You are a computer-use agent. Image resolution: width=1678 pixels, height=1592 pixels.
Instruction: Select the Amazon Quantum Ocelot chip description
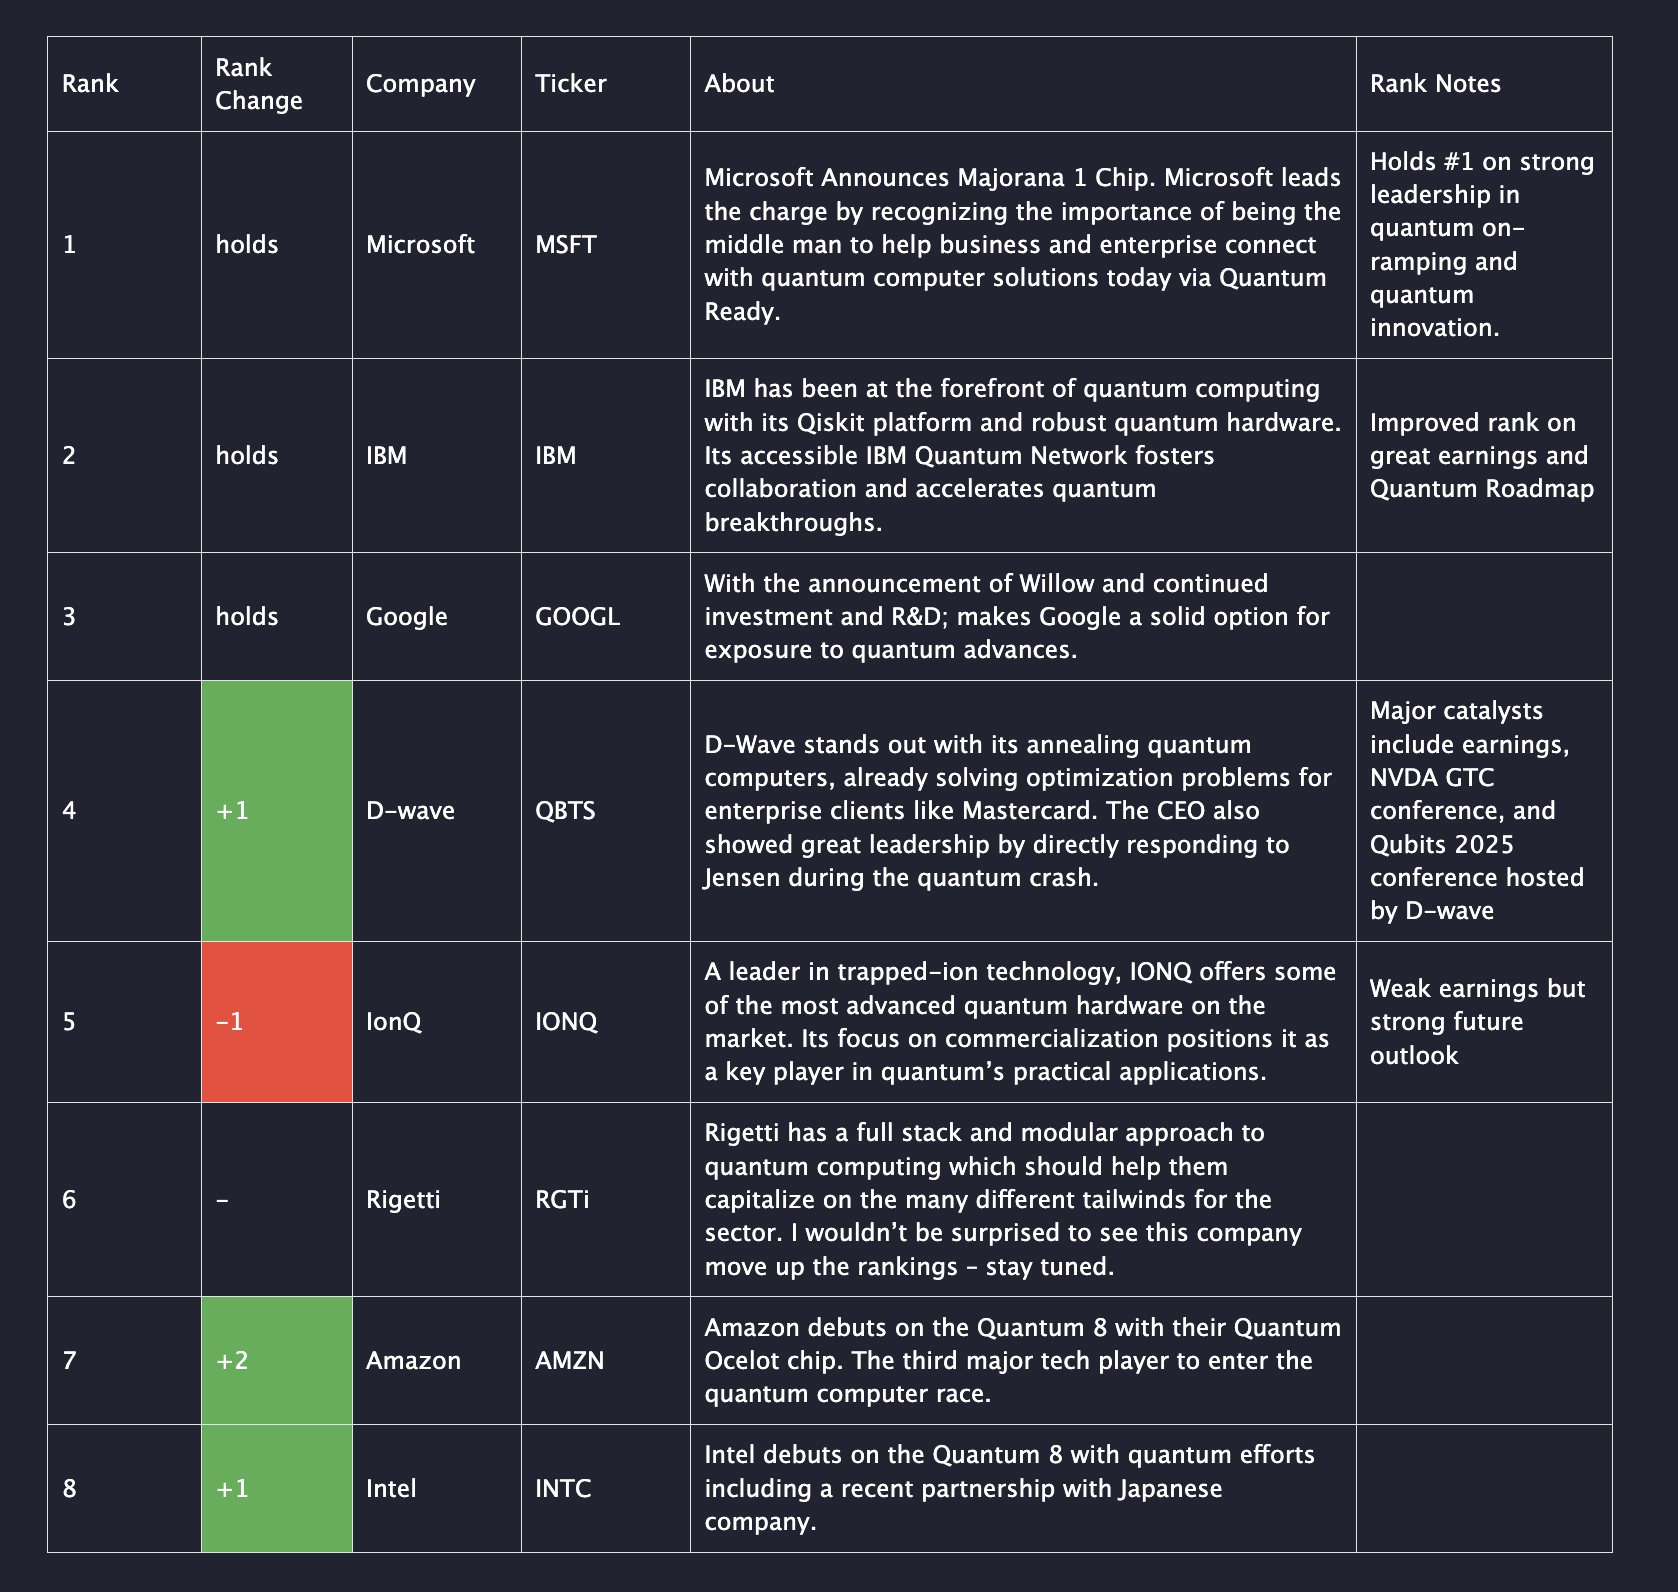pos(1022,1361)
